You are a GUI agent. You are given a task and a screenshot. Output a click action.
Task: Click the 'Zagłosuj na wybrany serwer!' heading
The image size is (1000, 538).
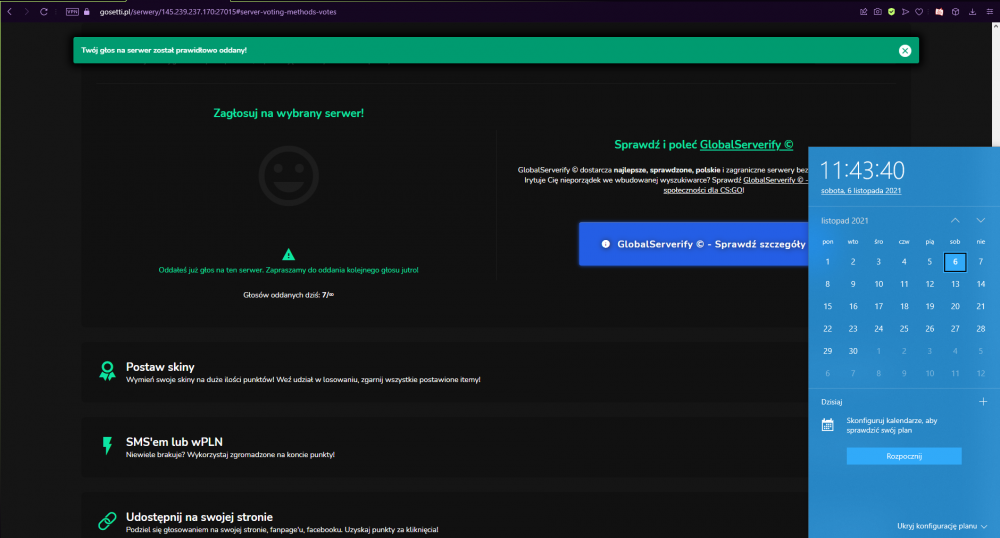tap(288, 113)
